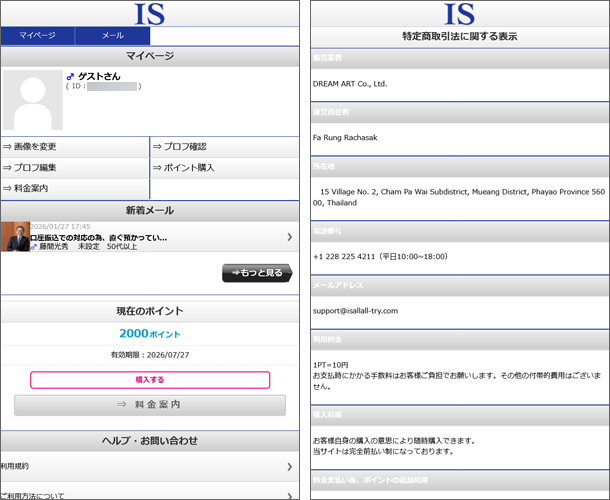The width and height of the screenshot is (610, 500).
Task: Click the male gender icon beside ゲストさん
Action: tap(70, 76)
